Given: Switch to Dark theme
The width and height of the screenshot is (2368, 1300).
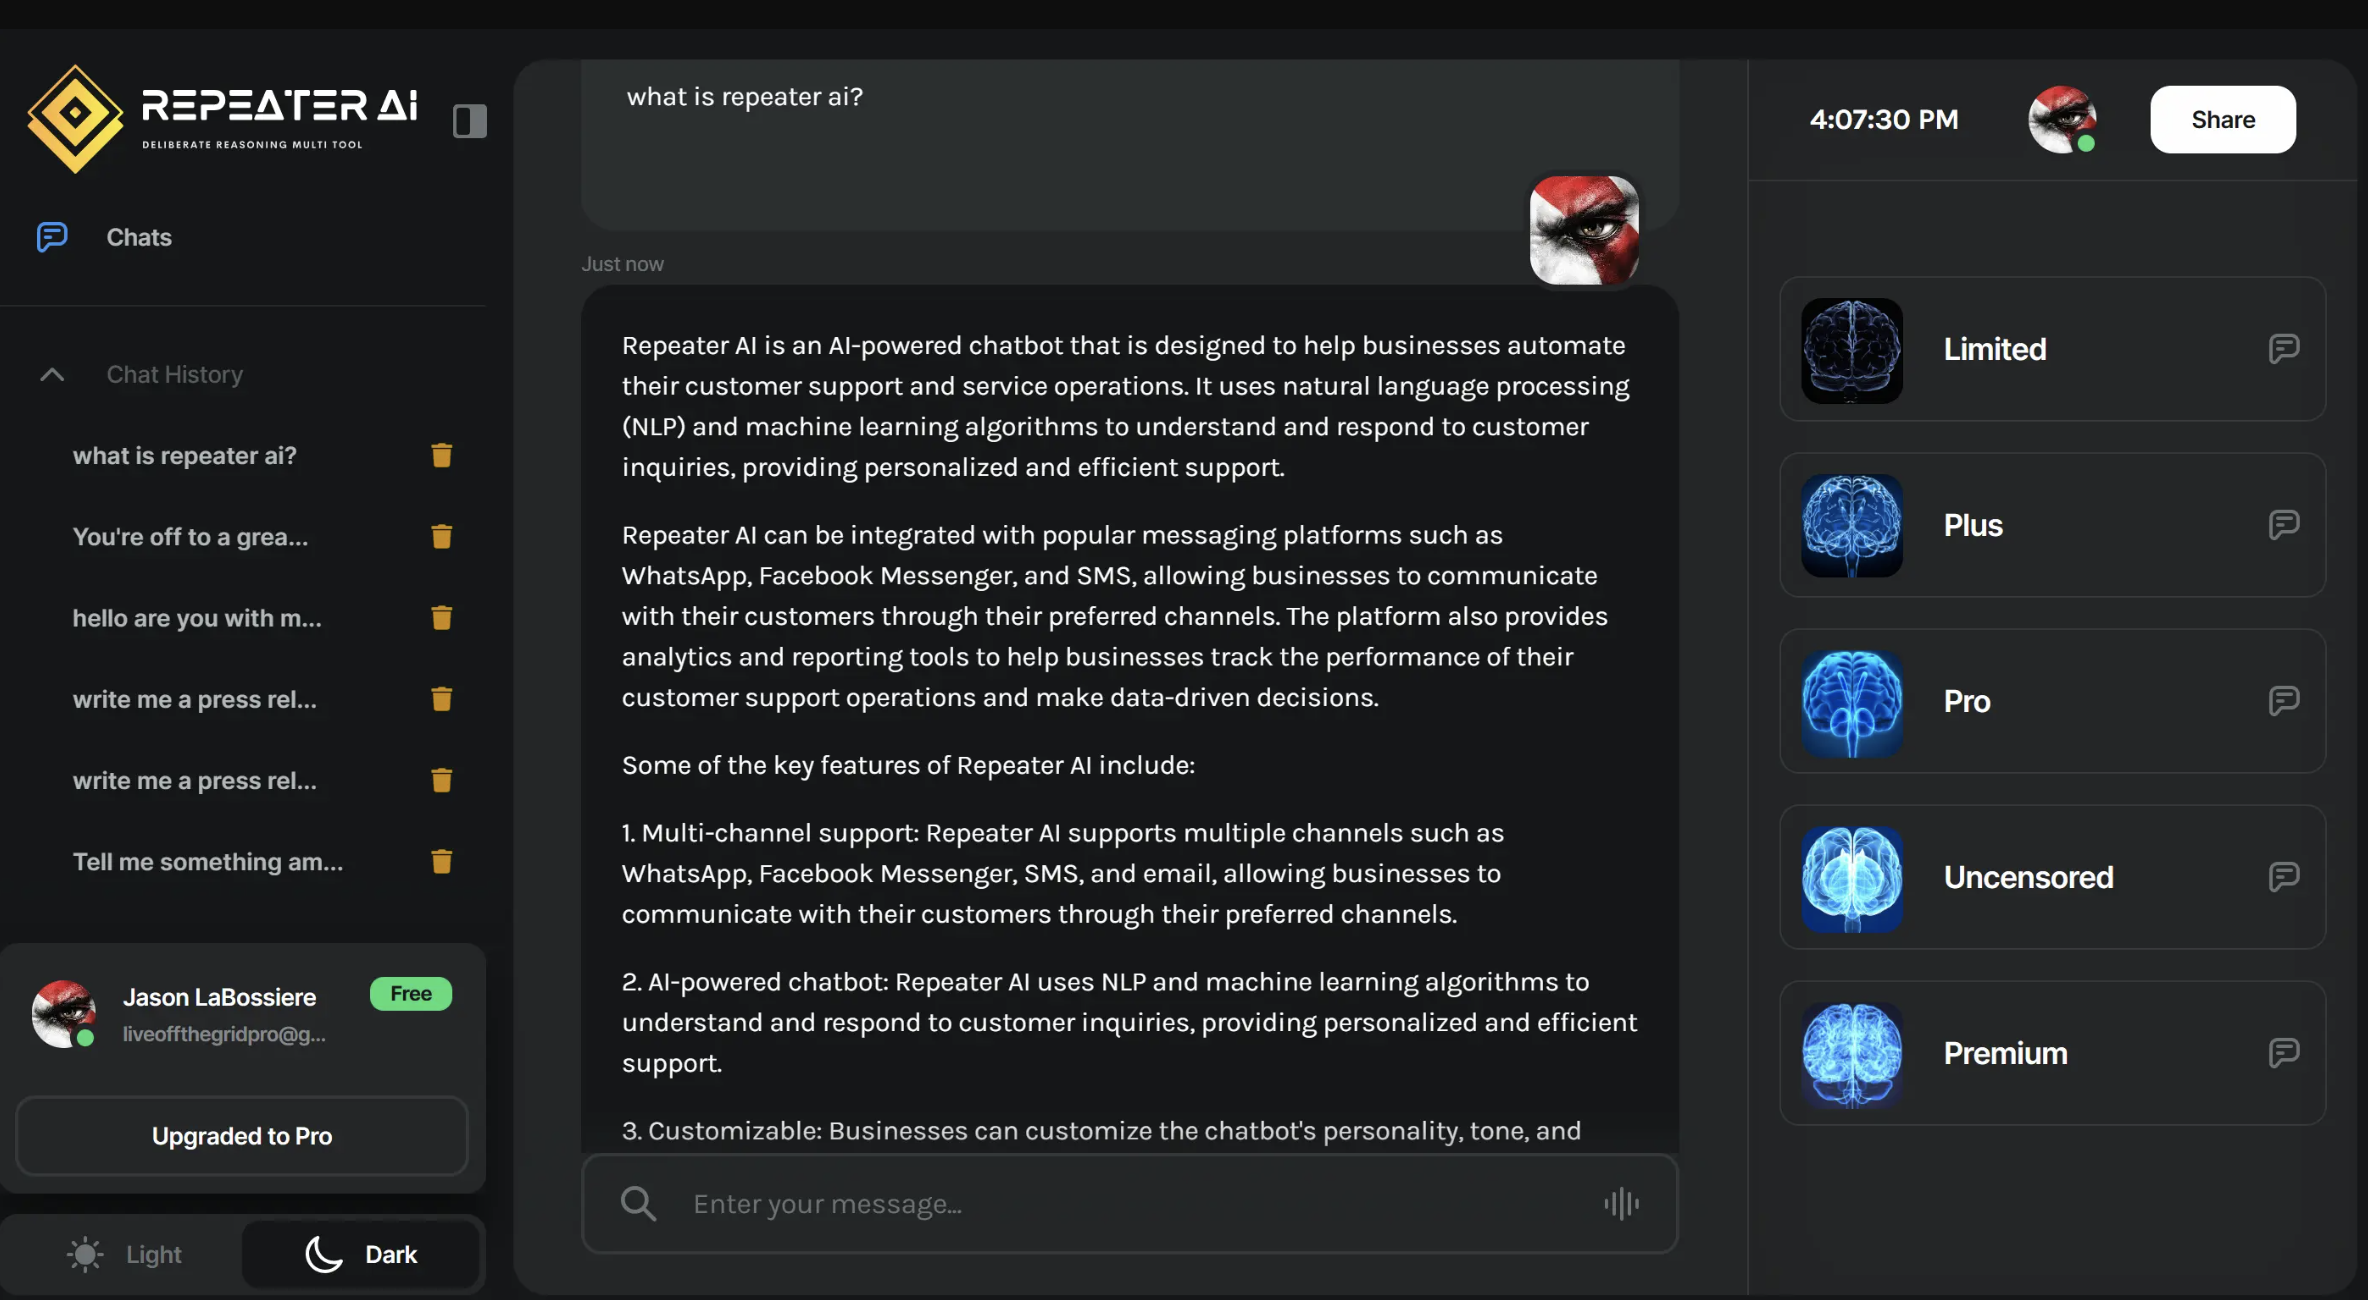Looking at the screenshot, I should pyautogui.click(x=361, y=1254).
